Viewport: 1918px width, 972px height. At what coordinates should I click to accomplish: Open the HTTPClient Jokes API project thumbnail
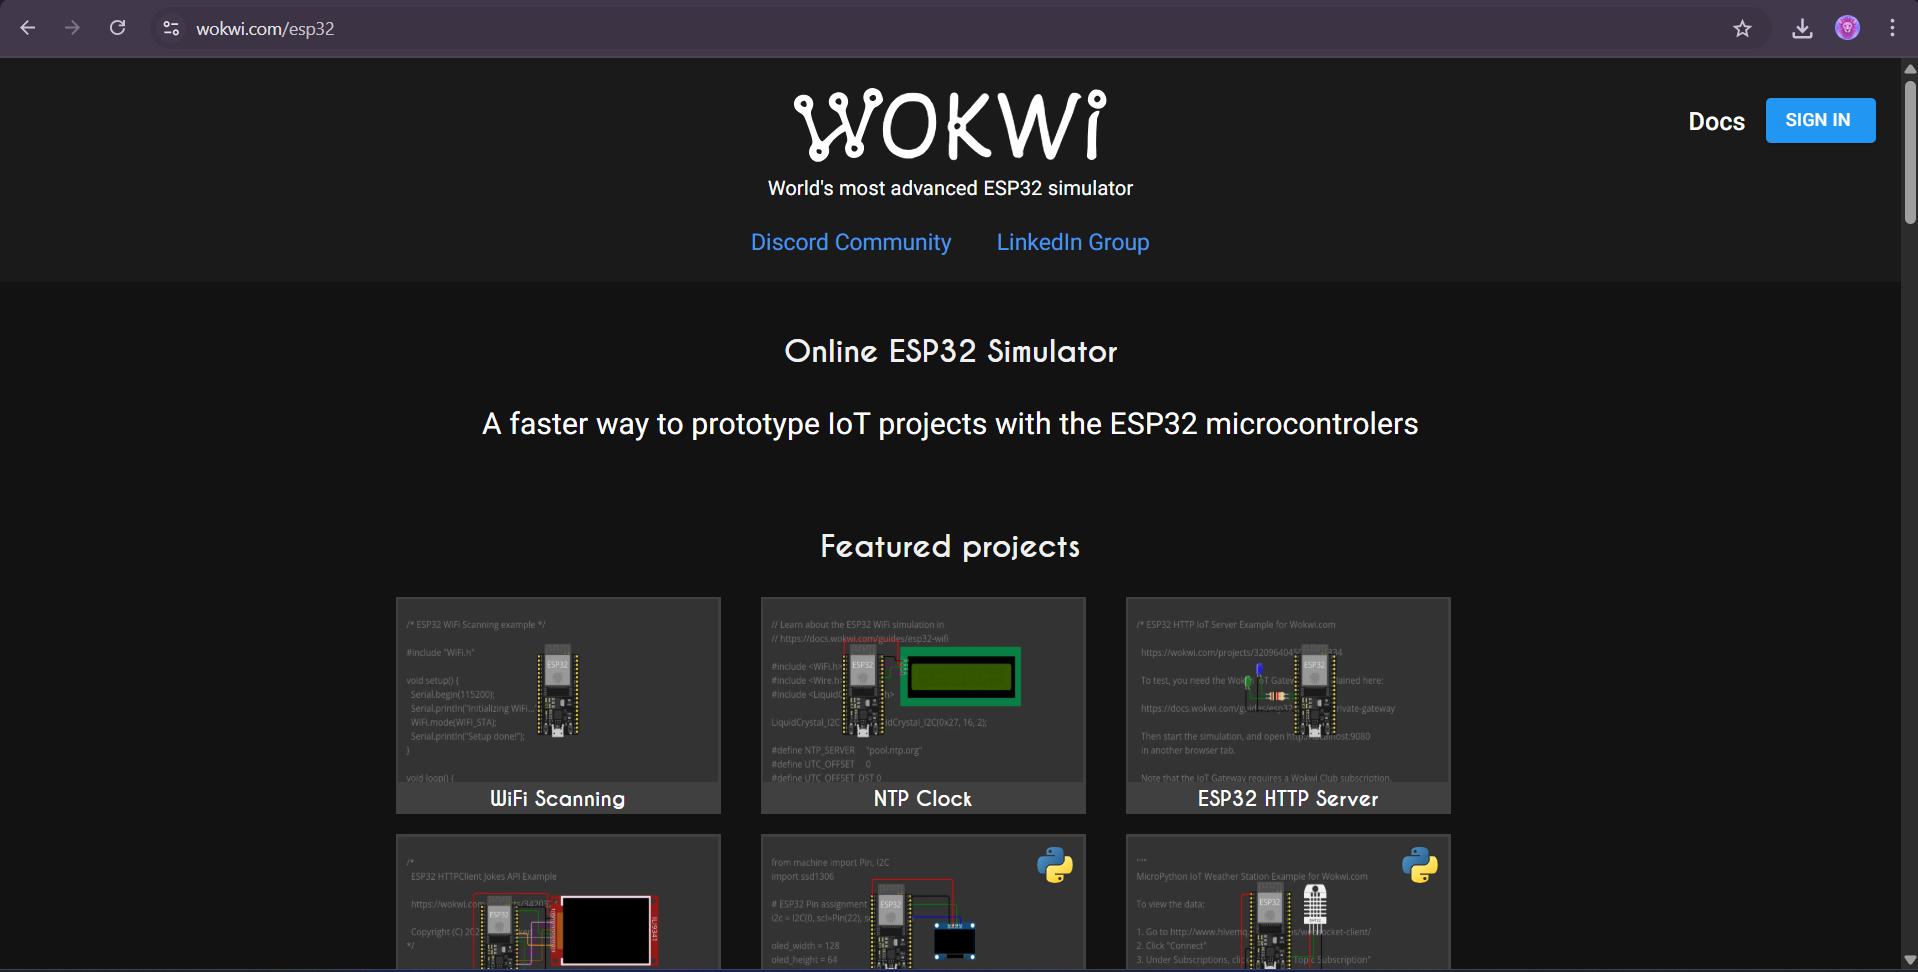coord(558,902)
